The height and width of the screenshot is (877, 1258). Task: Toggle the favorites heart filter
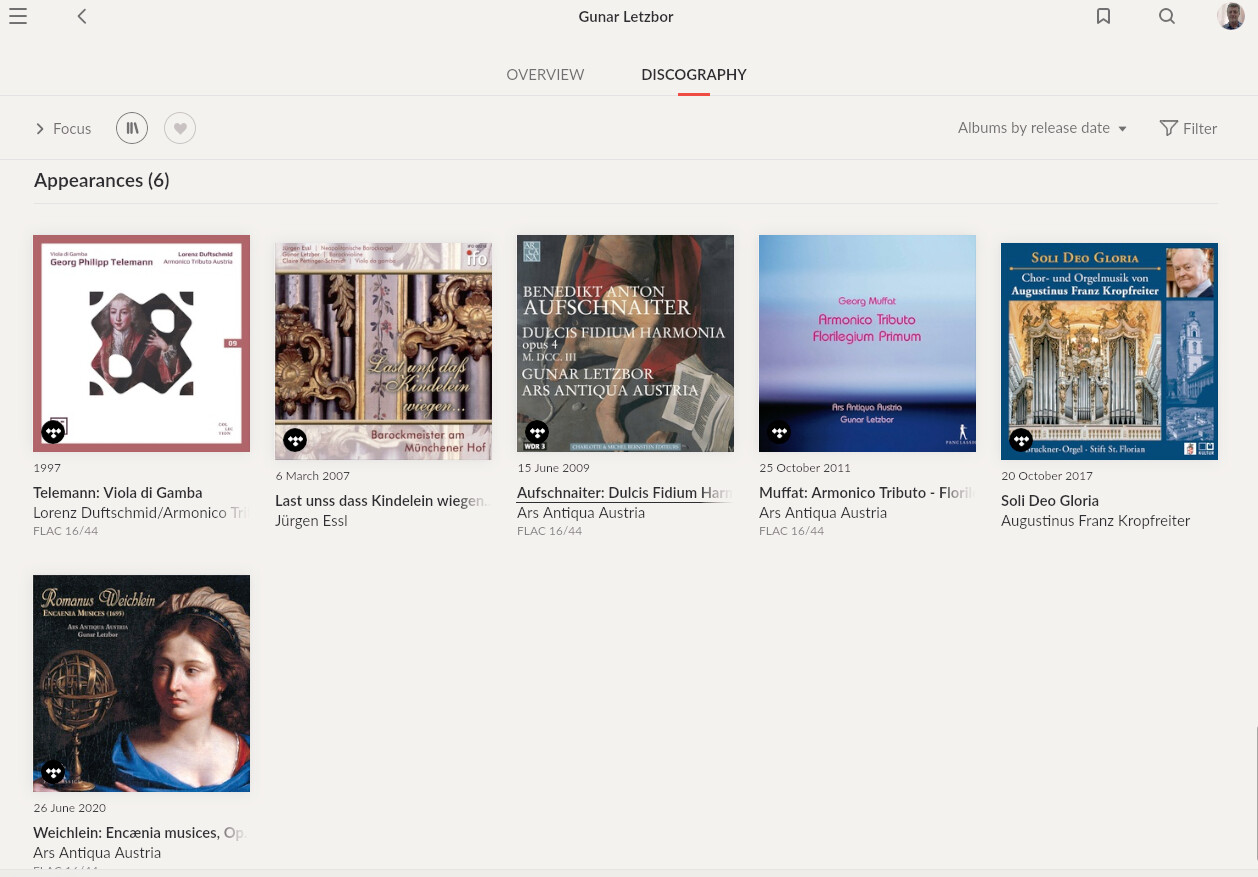180,128
